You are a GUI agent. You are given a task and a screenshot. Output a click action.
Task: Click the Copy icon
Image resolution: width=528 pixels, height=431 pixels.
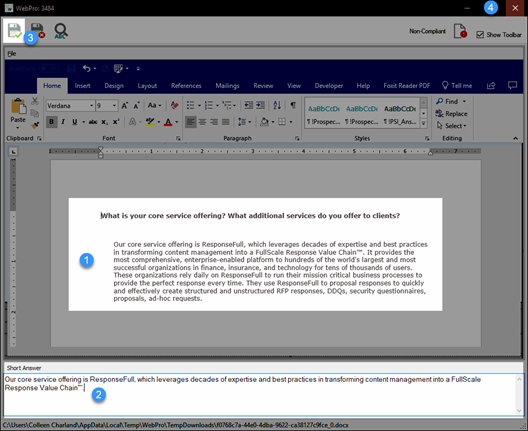(x=35, y=113)
